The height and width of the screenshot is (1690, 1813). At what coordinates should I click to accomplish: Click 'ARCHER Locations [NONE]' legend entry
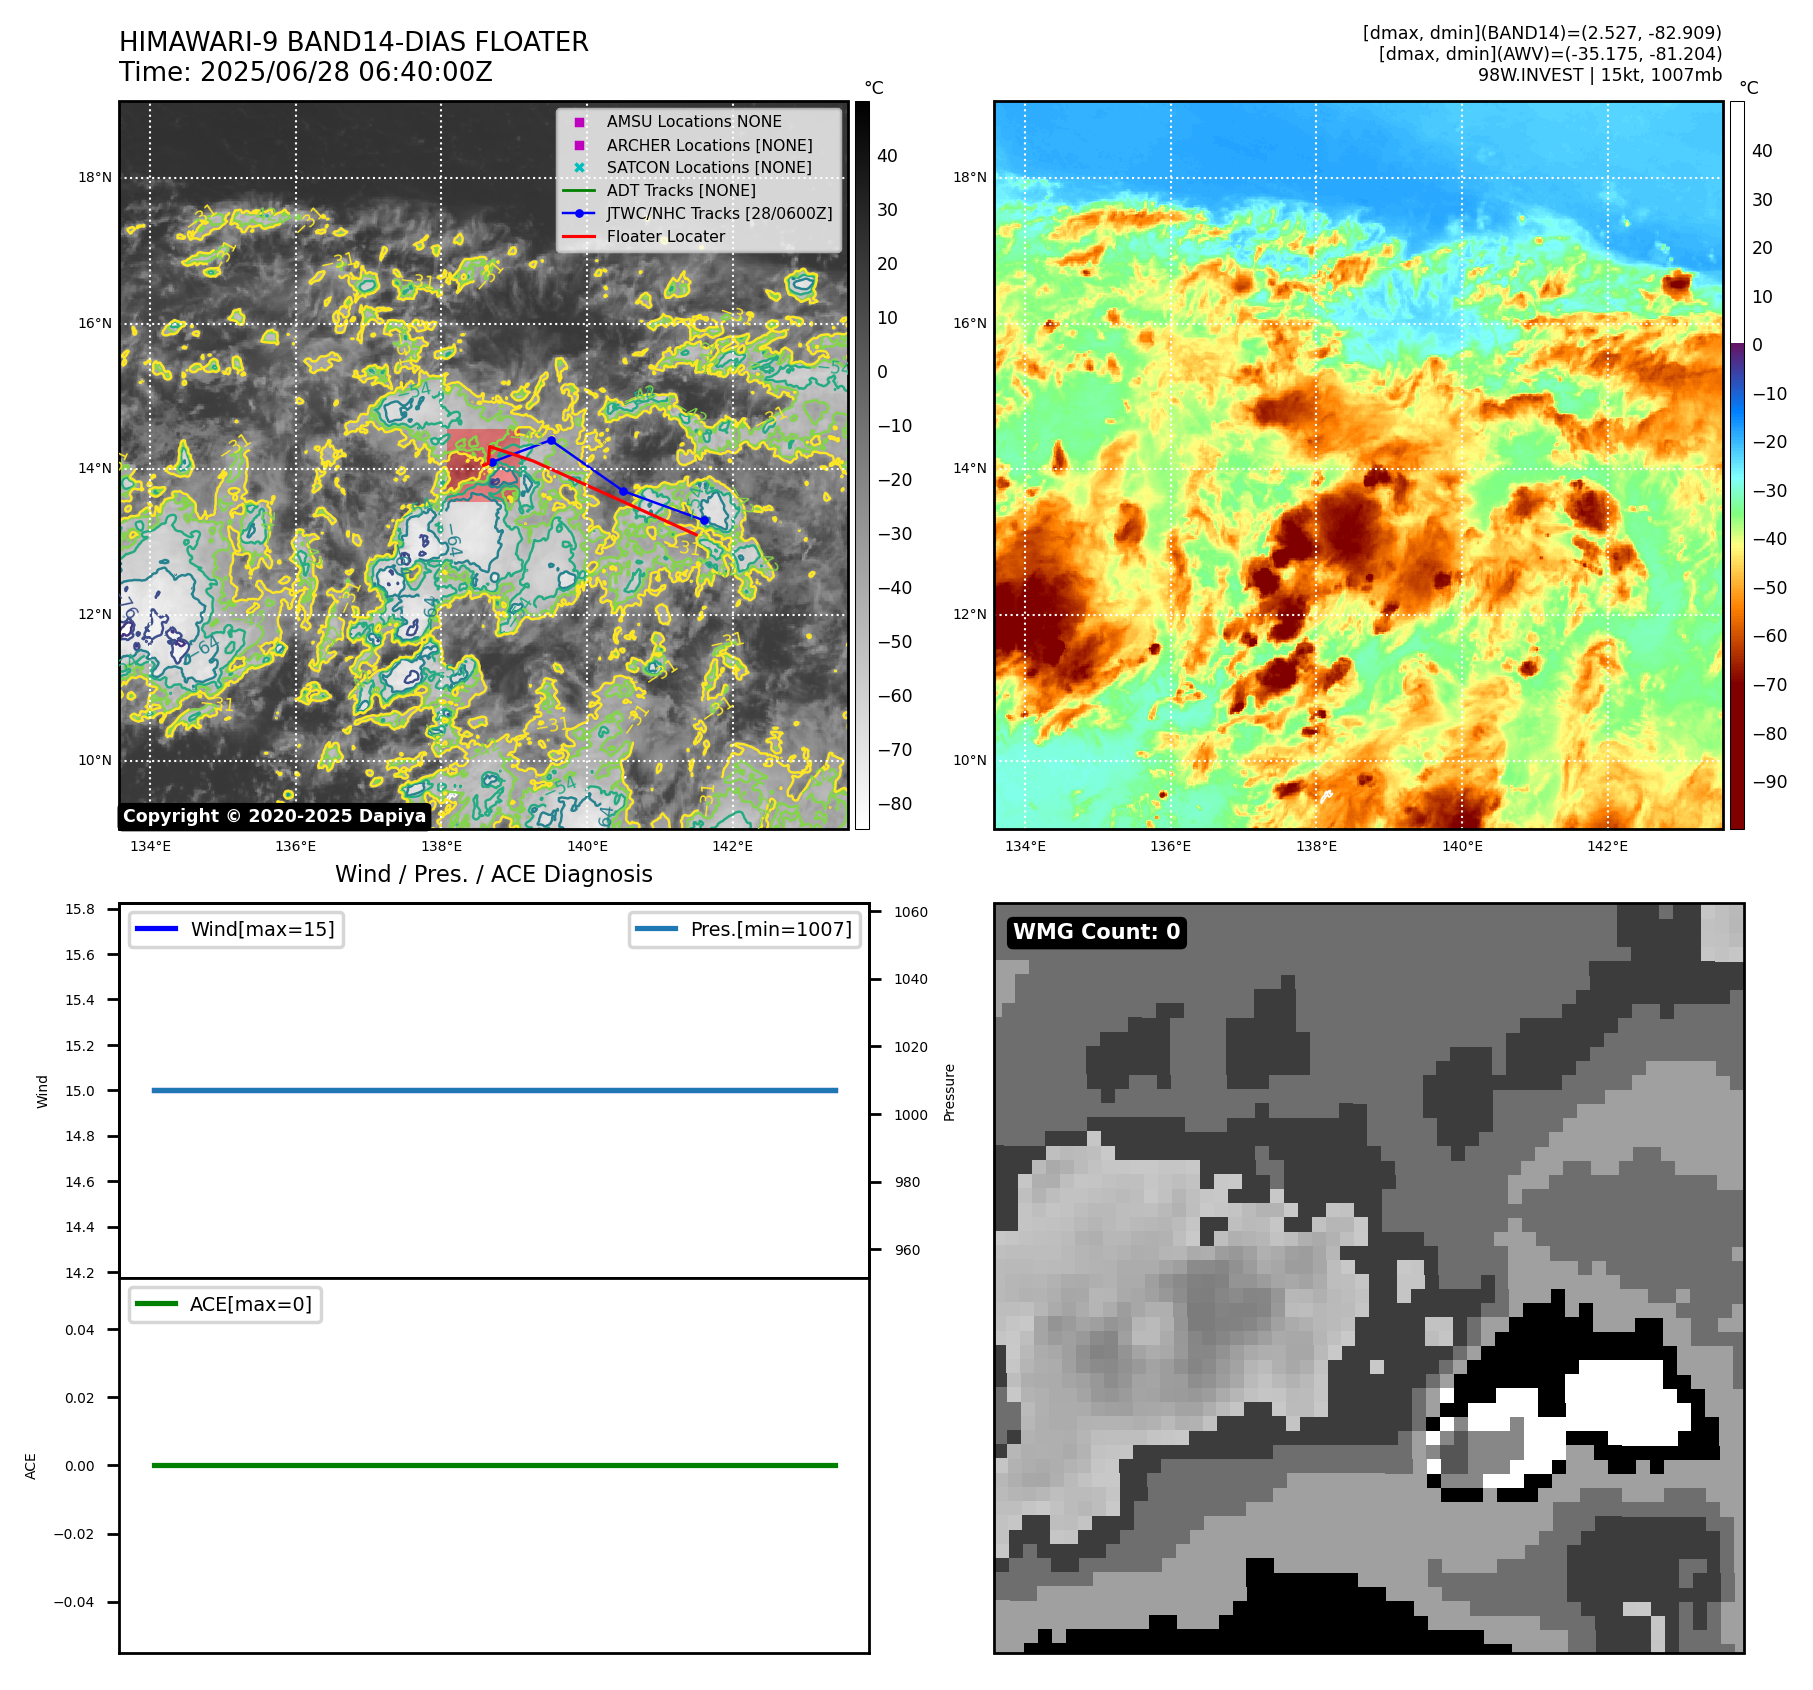[x=709, y=145]
